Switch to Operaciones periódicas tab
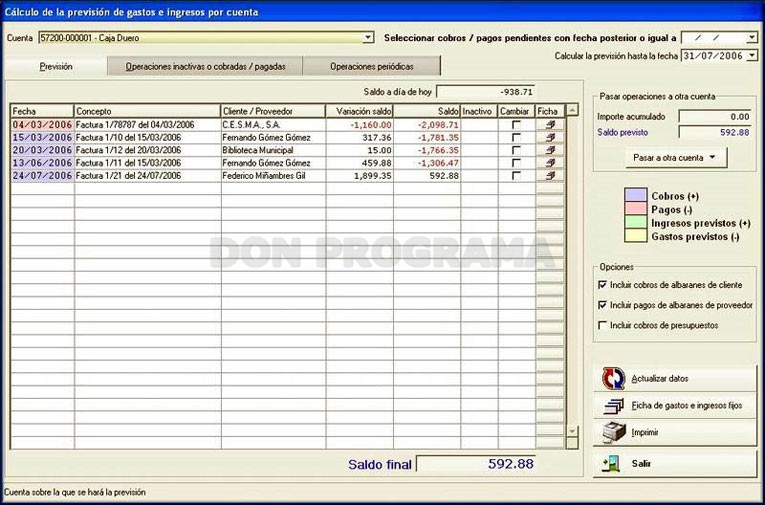Image resolution: width=765 pixels, height=505 pixels. point(372,66)
